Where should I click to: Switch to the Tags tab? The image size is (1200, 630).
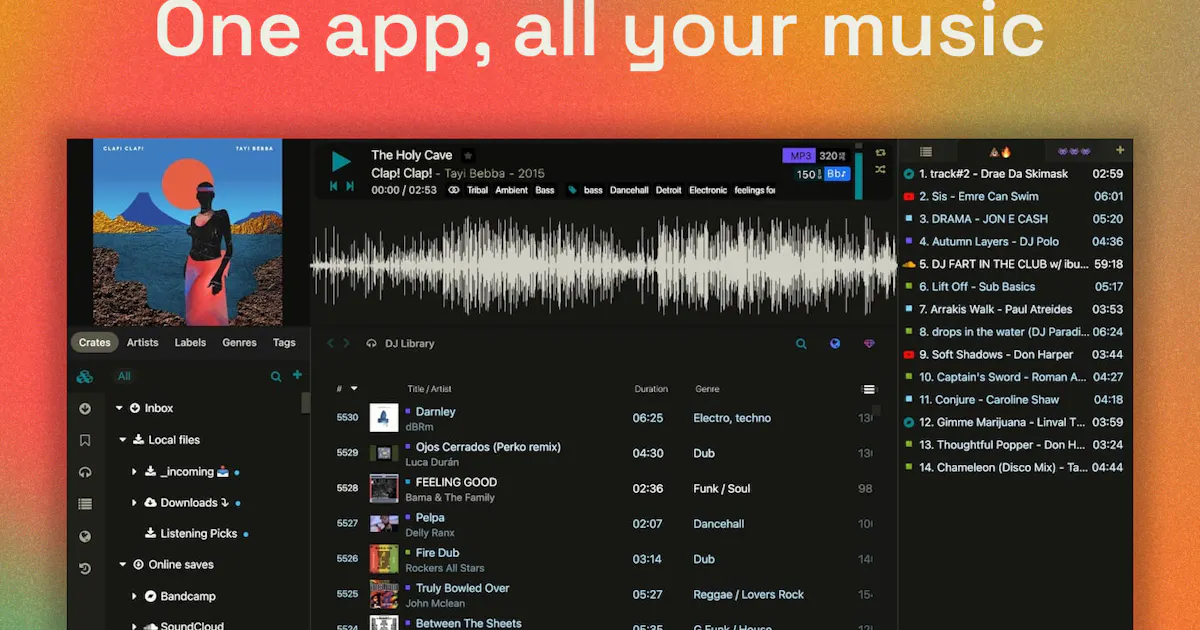(284, 342)
